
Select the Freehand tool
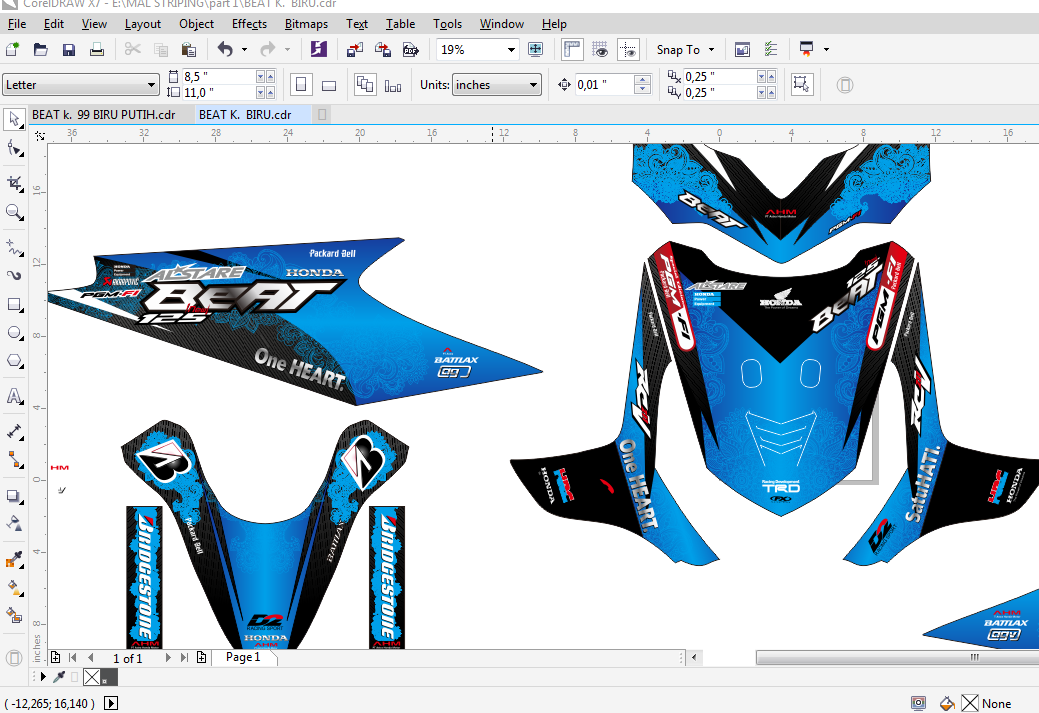14,247
